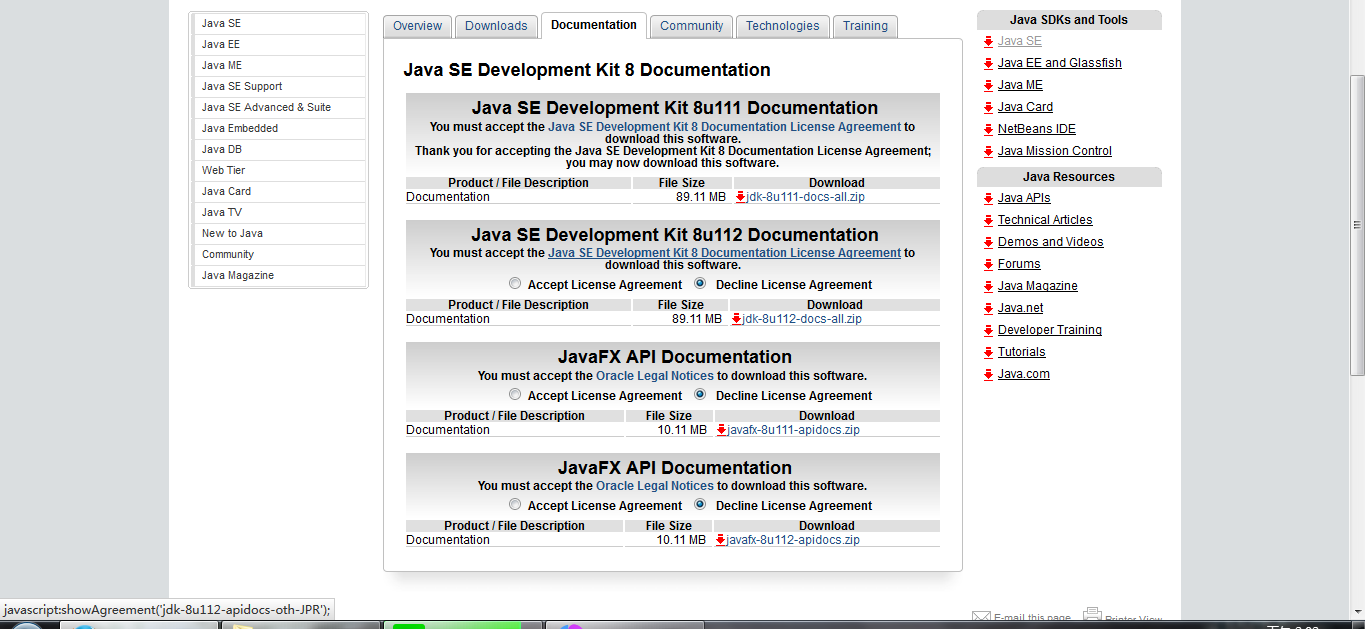Click the red download arrow beside javafx-8u112-apidocs.zip
Screen dimensions: 1365x629
click(720, 540)
